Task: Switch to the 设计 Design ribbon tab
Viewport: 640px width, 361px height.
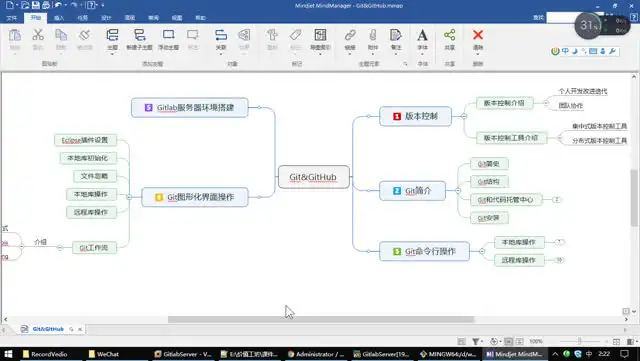Action: pos(106,18)
